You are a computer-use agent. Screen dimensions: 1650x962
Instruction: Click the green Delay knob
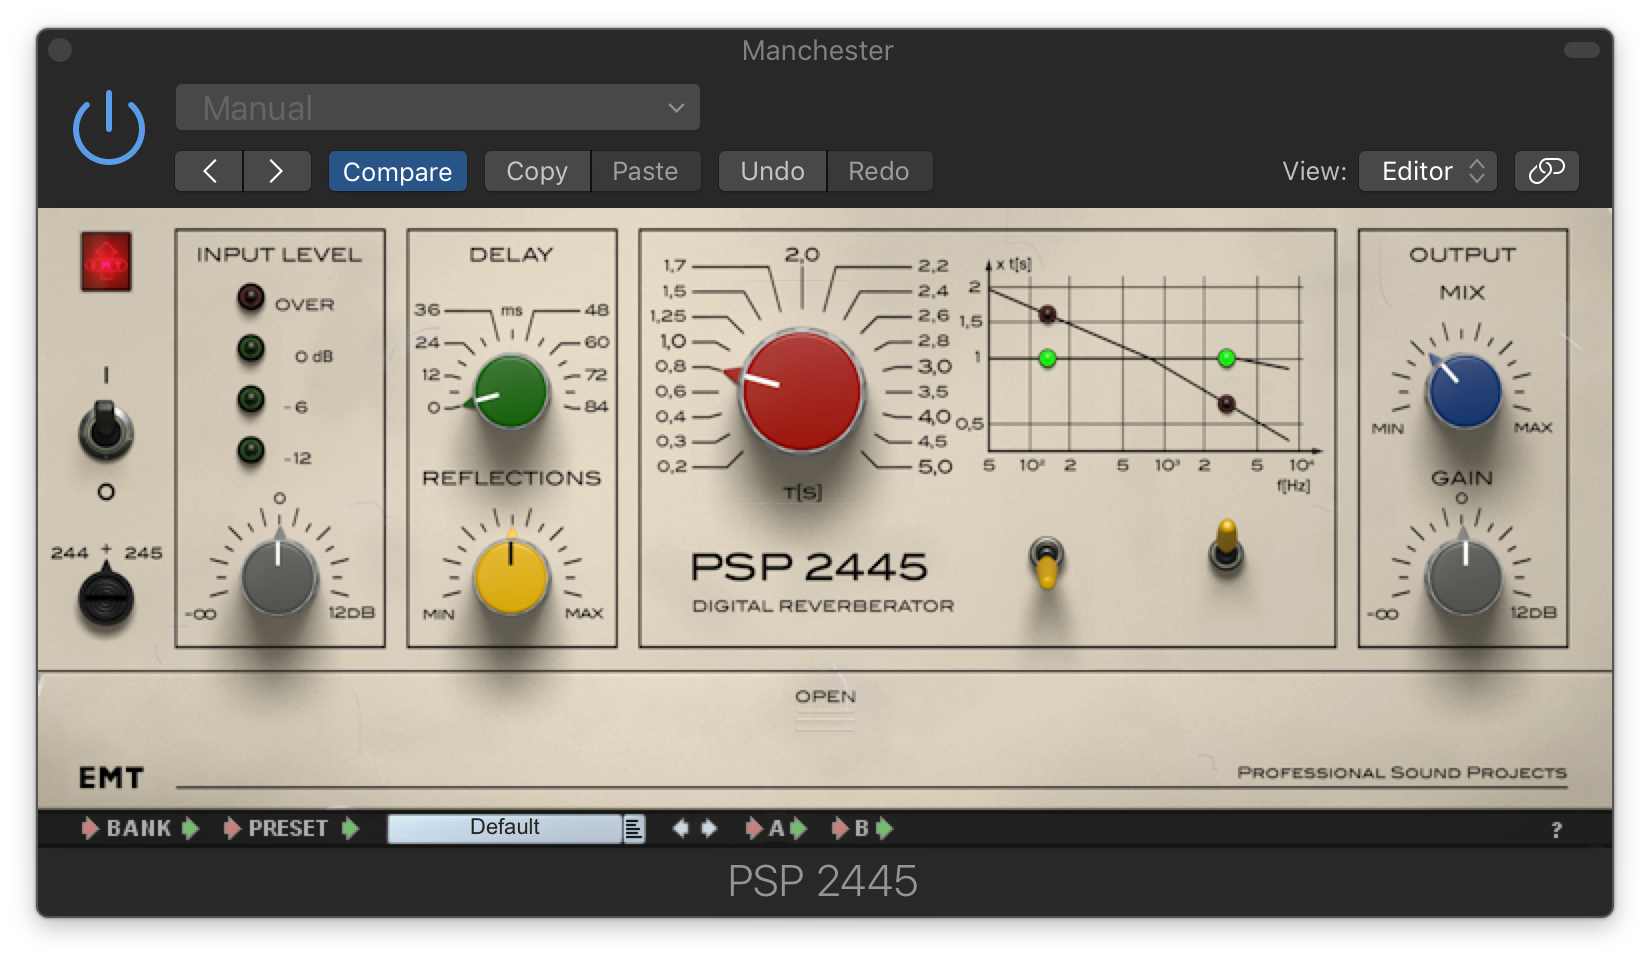[511, 391]
